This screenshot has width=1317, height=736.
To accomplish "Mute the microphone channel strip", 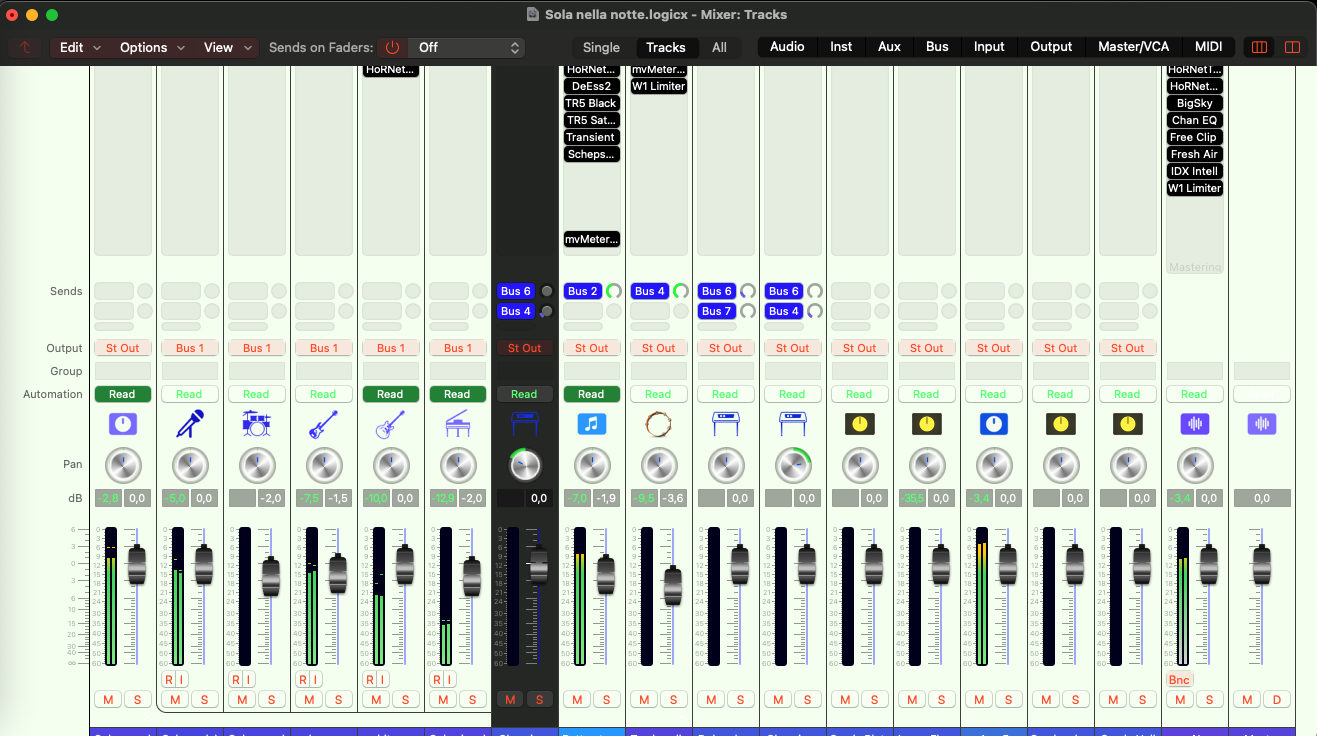I will 175,699.
